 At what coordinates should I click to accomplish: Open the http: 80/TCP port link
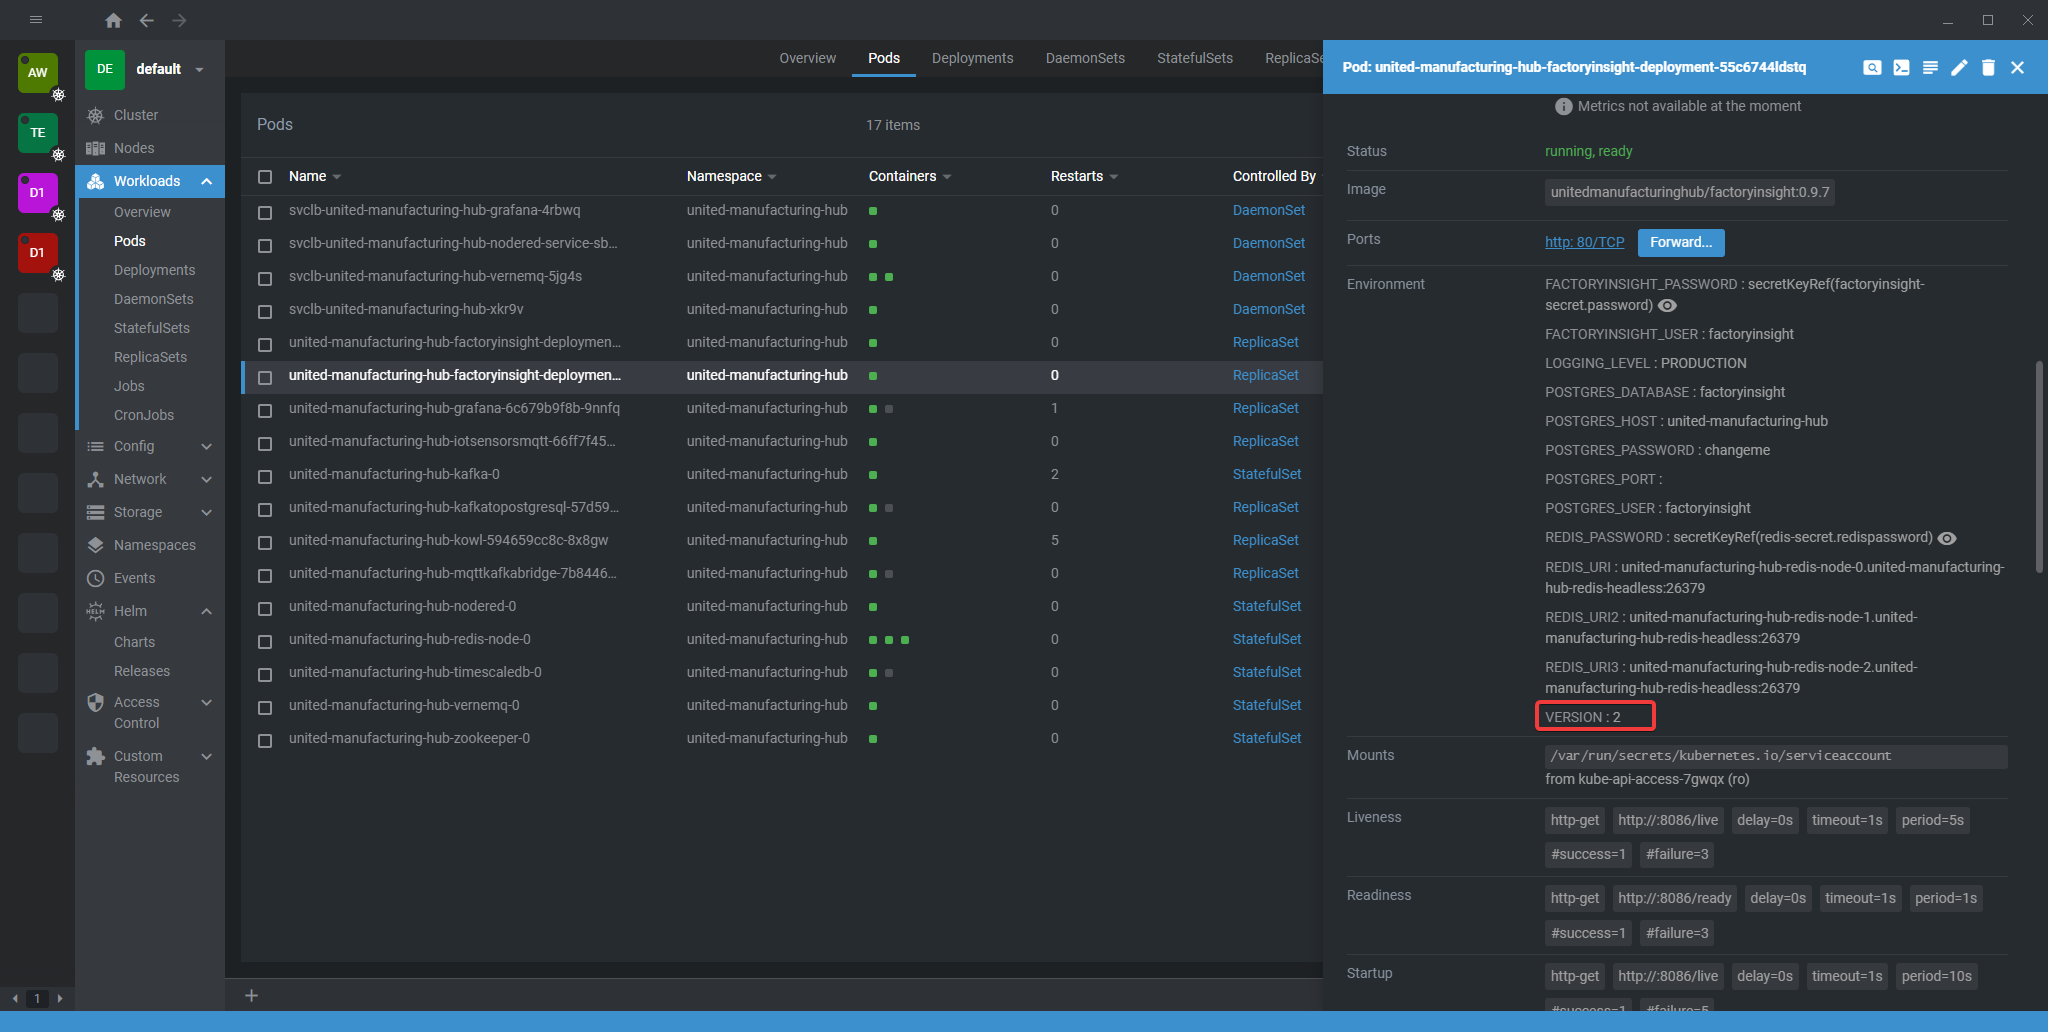click(x=1584, y=242)
